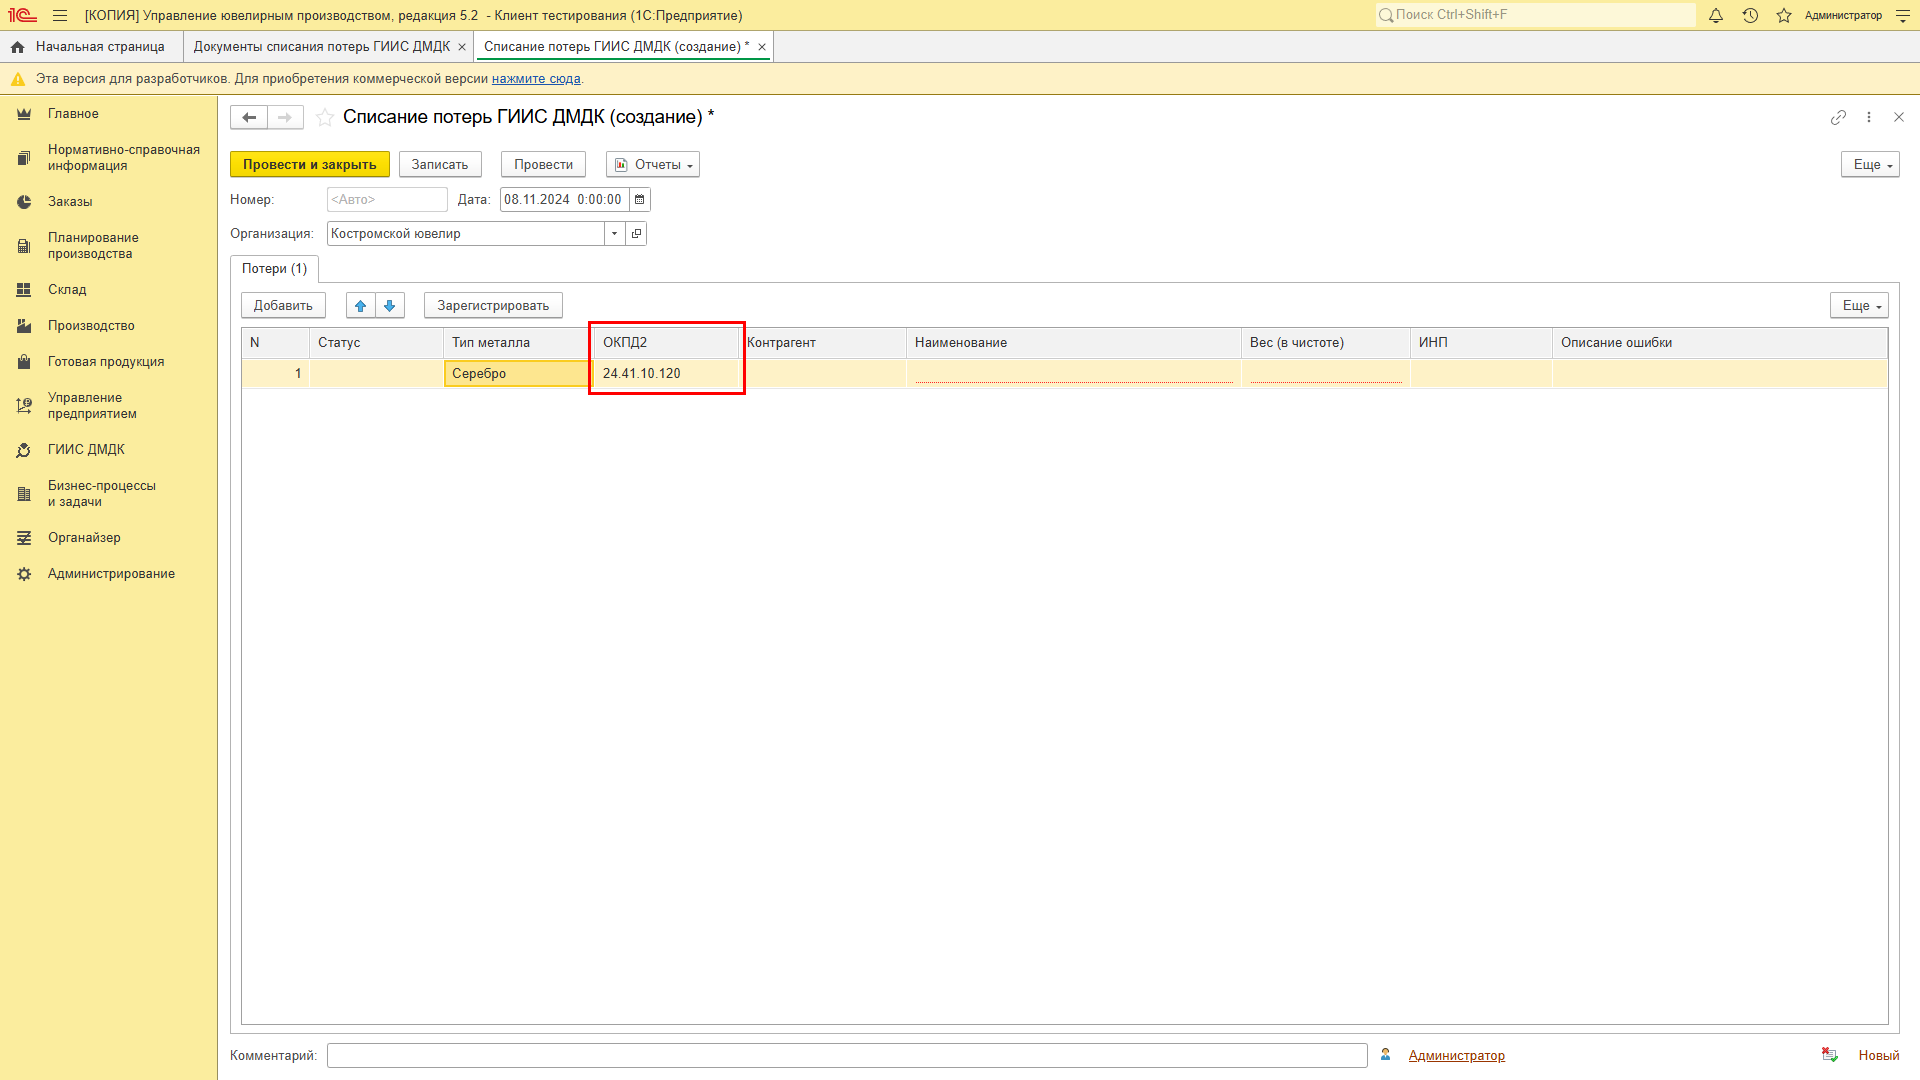This screenshot has width=1920, height=1080.
Task: Click the Организация field Костромской ювелир
Action: coord(466,234)
